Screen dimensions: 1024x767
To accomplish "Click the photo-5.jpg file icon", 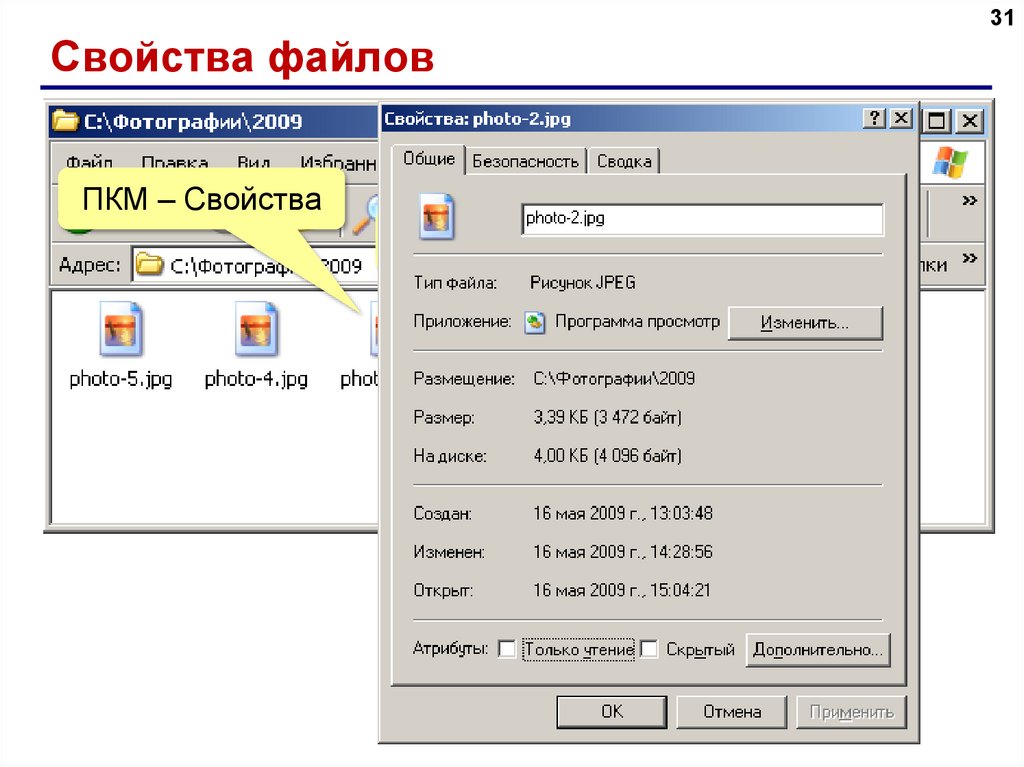I will tap(121, 331).
